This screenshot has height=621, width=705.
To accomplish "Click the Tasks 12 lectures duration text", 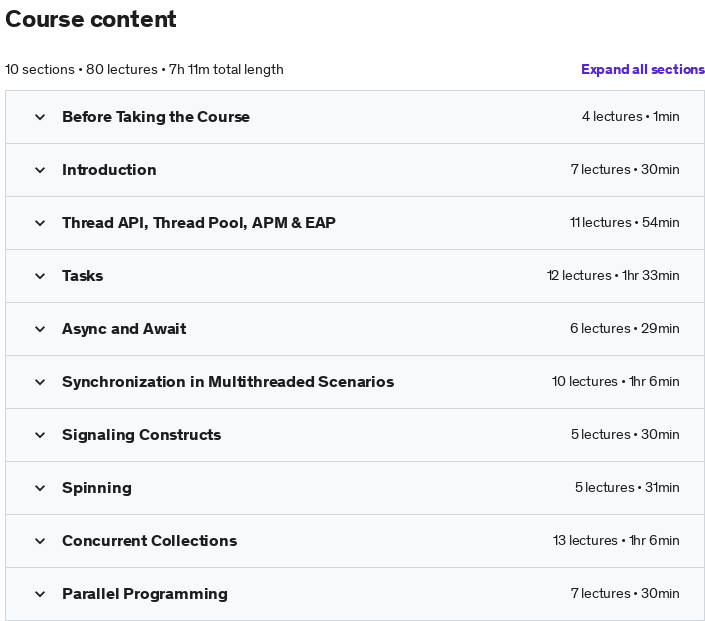I will pos(612,276).
